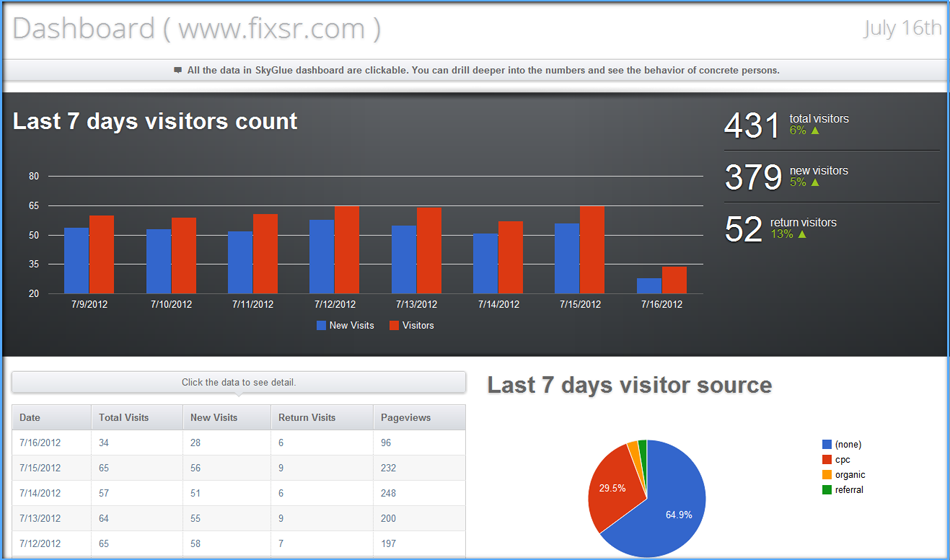Viewport: 950px width, 560px height.
Task: Click the New Visits column header
Action: click(x=227, y=418)
